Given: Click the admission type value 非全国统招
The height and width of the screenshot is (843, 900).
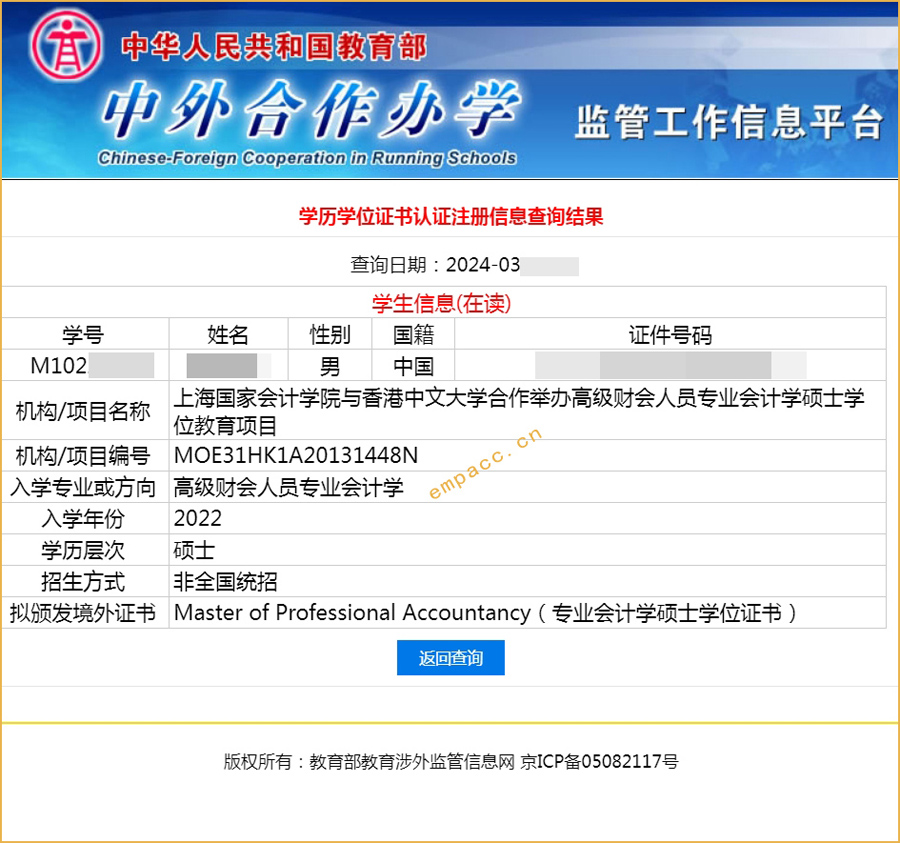Looking at the screenshot, I should coord(226,582).
